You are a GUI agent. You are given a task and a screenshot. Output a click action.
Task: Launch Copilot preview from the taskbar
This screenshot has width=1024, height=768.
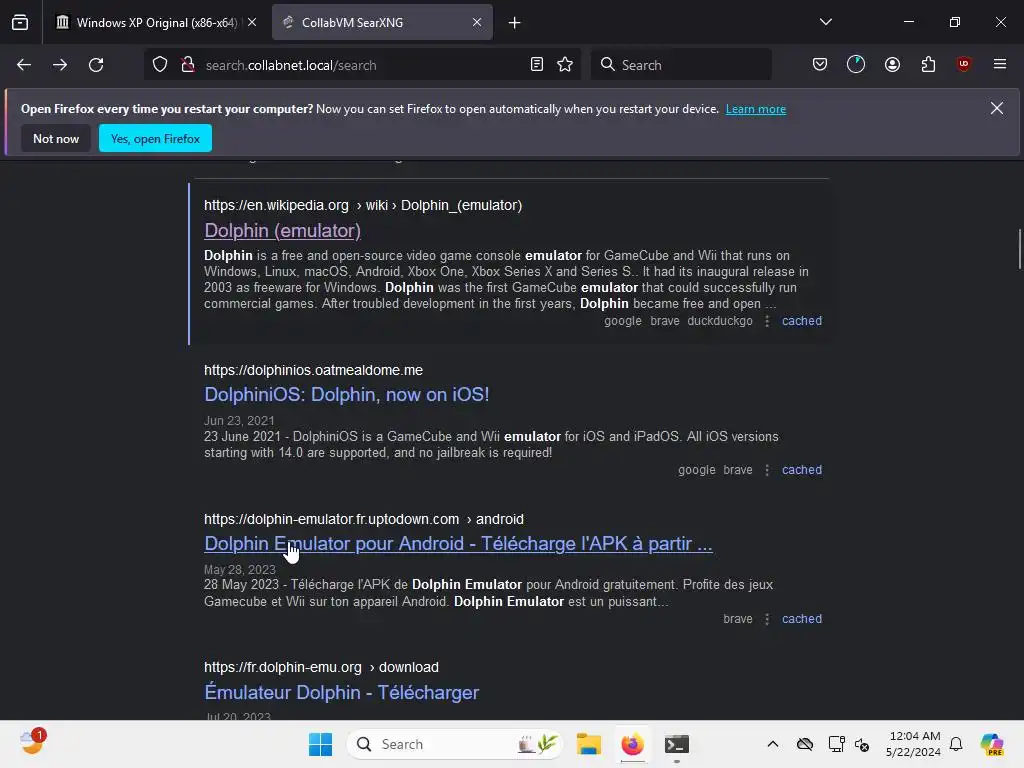991,744
